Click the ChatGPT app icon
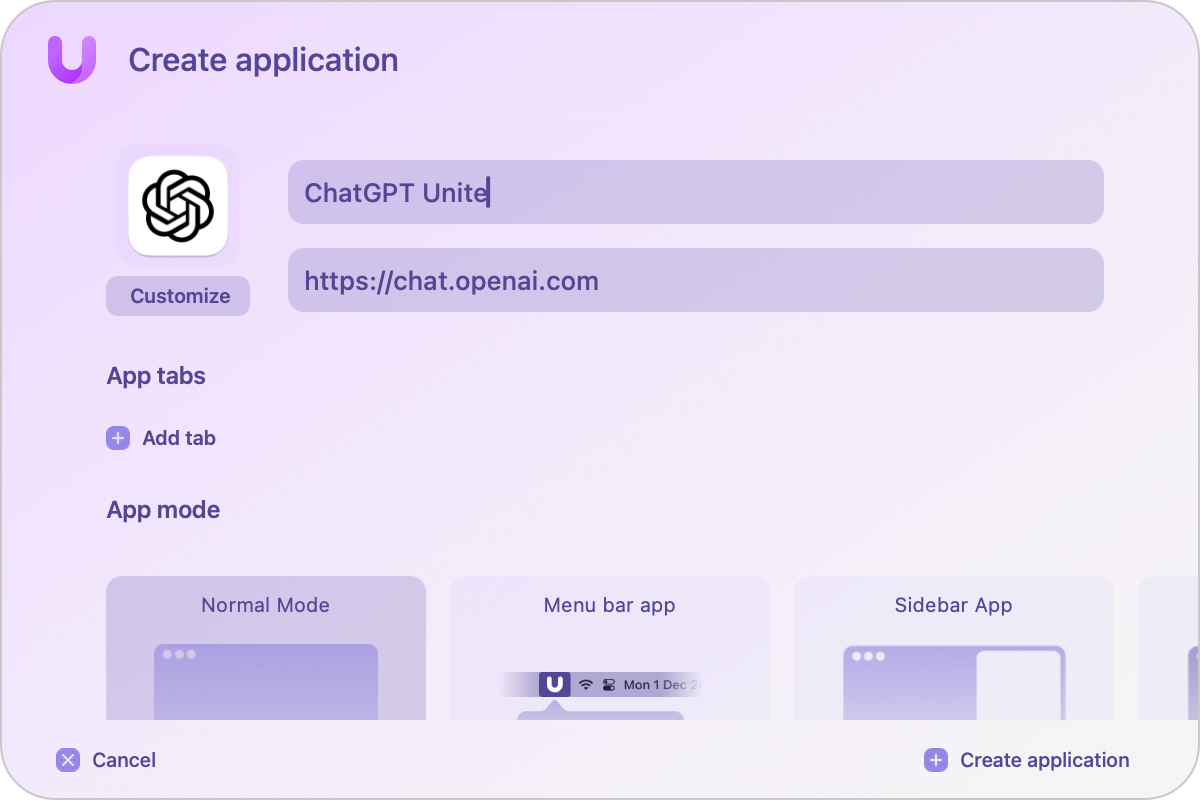1200x800 pixels. (177, 203)
